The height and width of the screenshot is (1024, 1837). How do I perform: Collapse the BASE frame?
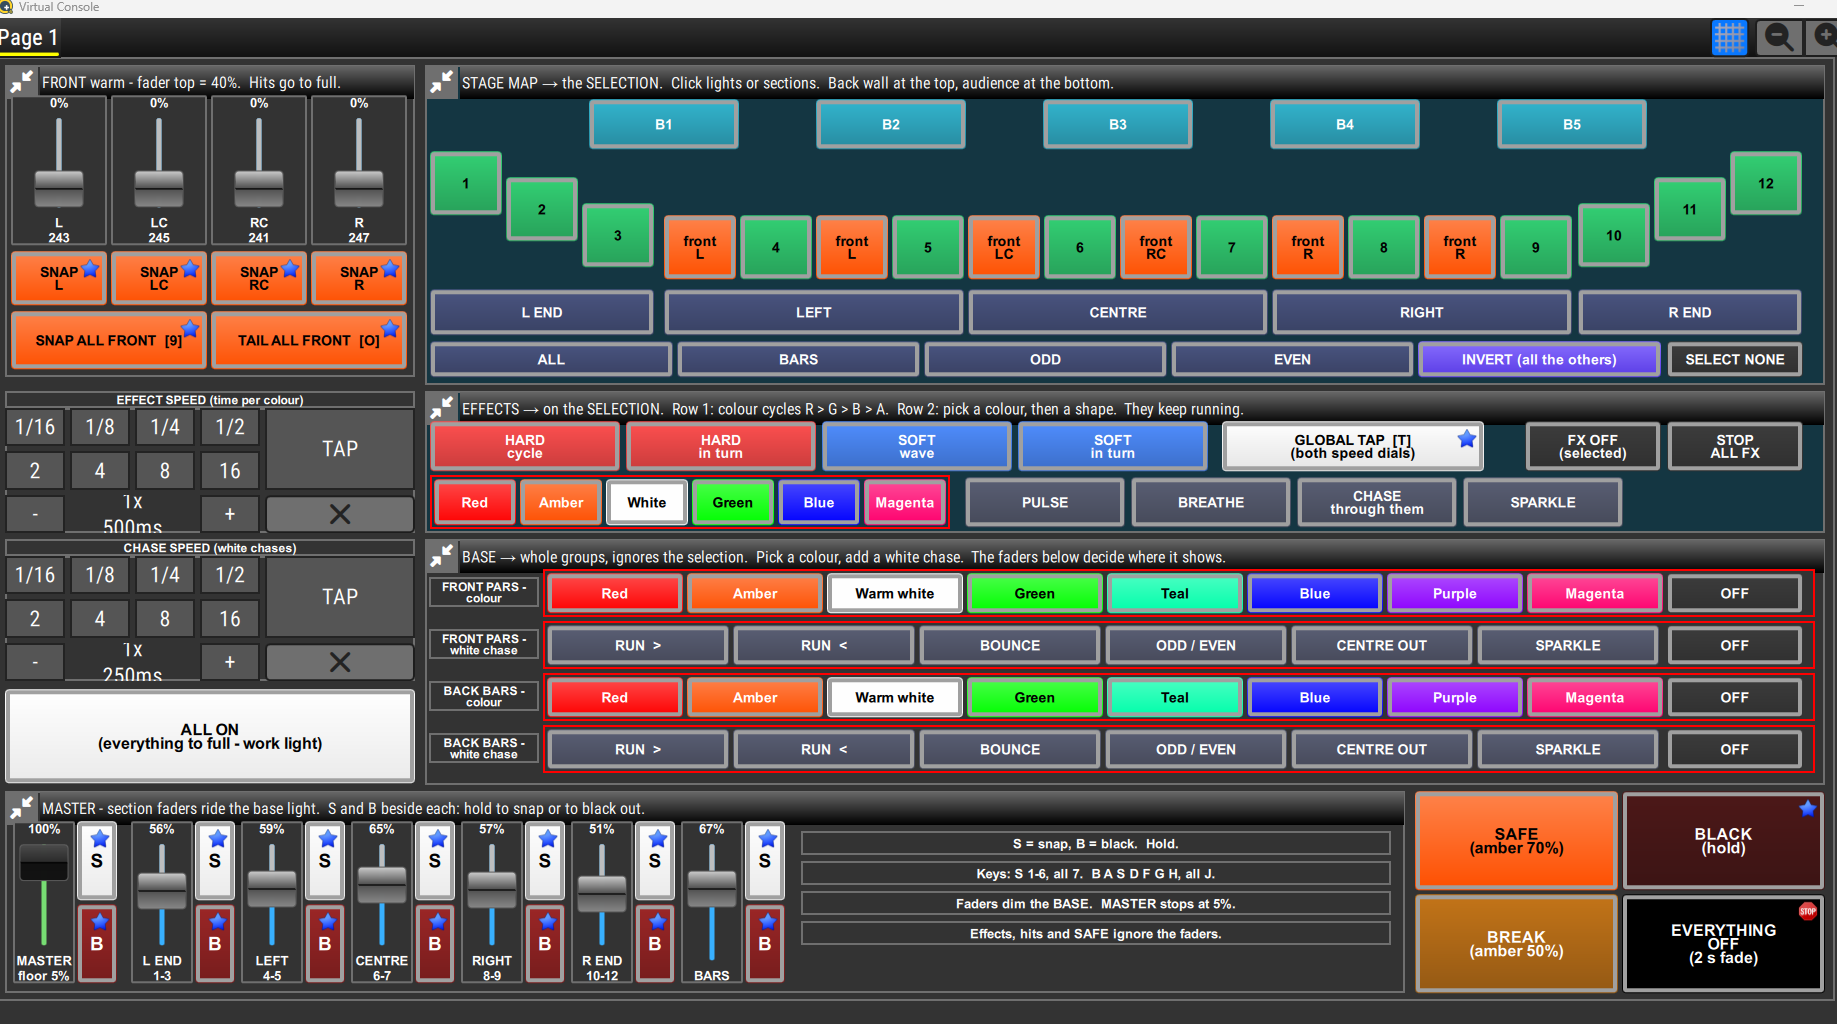click(x=441, y=556)
